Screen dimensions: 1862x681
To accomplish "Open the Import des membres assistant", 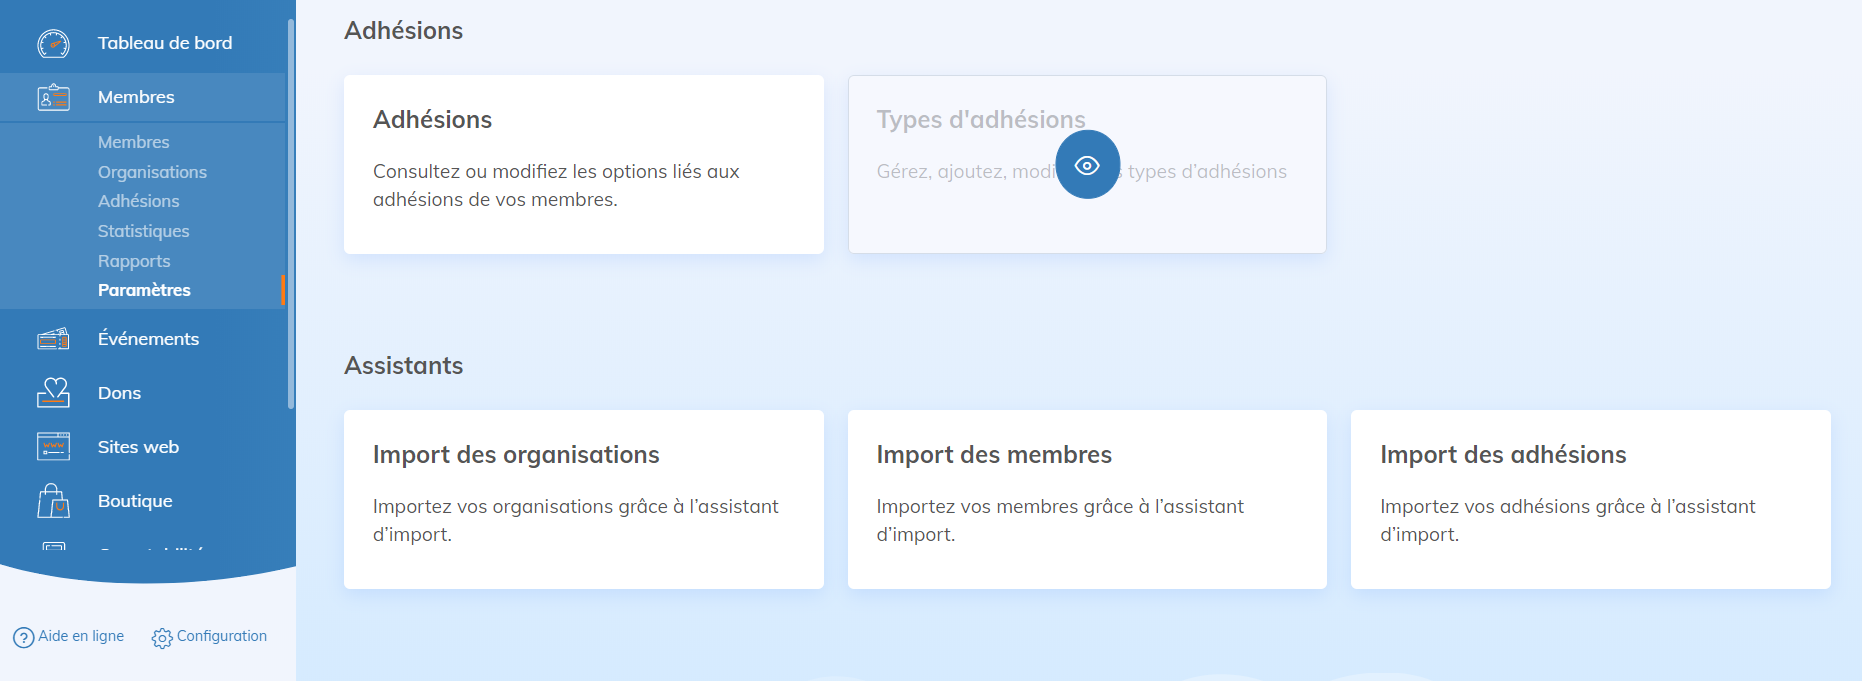I will [x=1087, y=499].
